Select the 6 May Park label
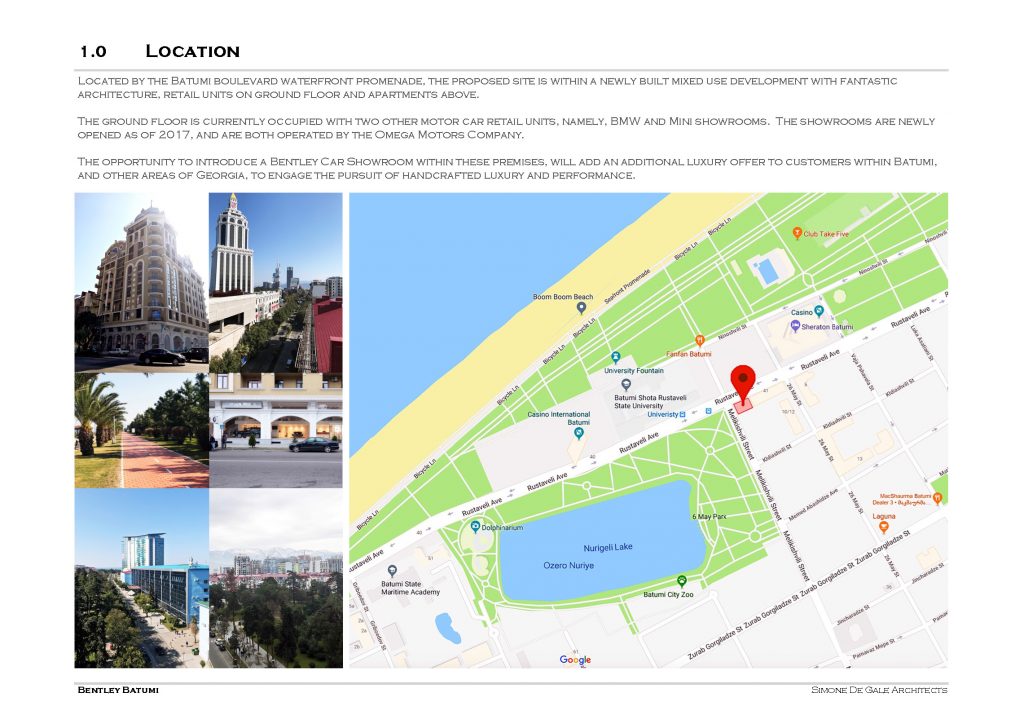 click(709, 516)
